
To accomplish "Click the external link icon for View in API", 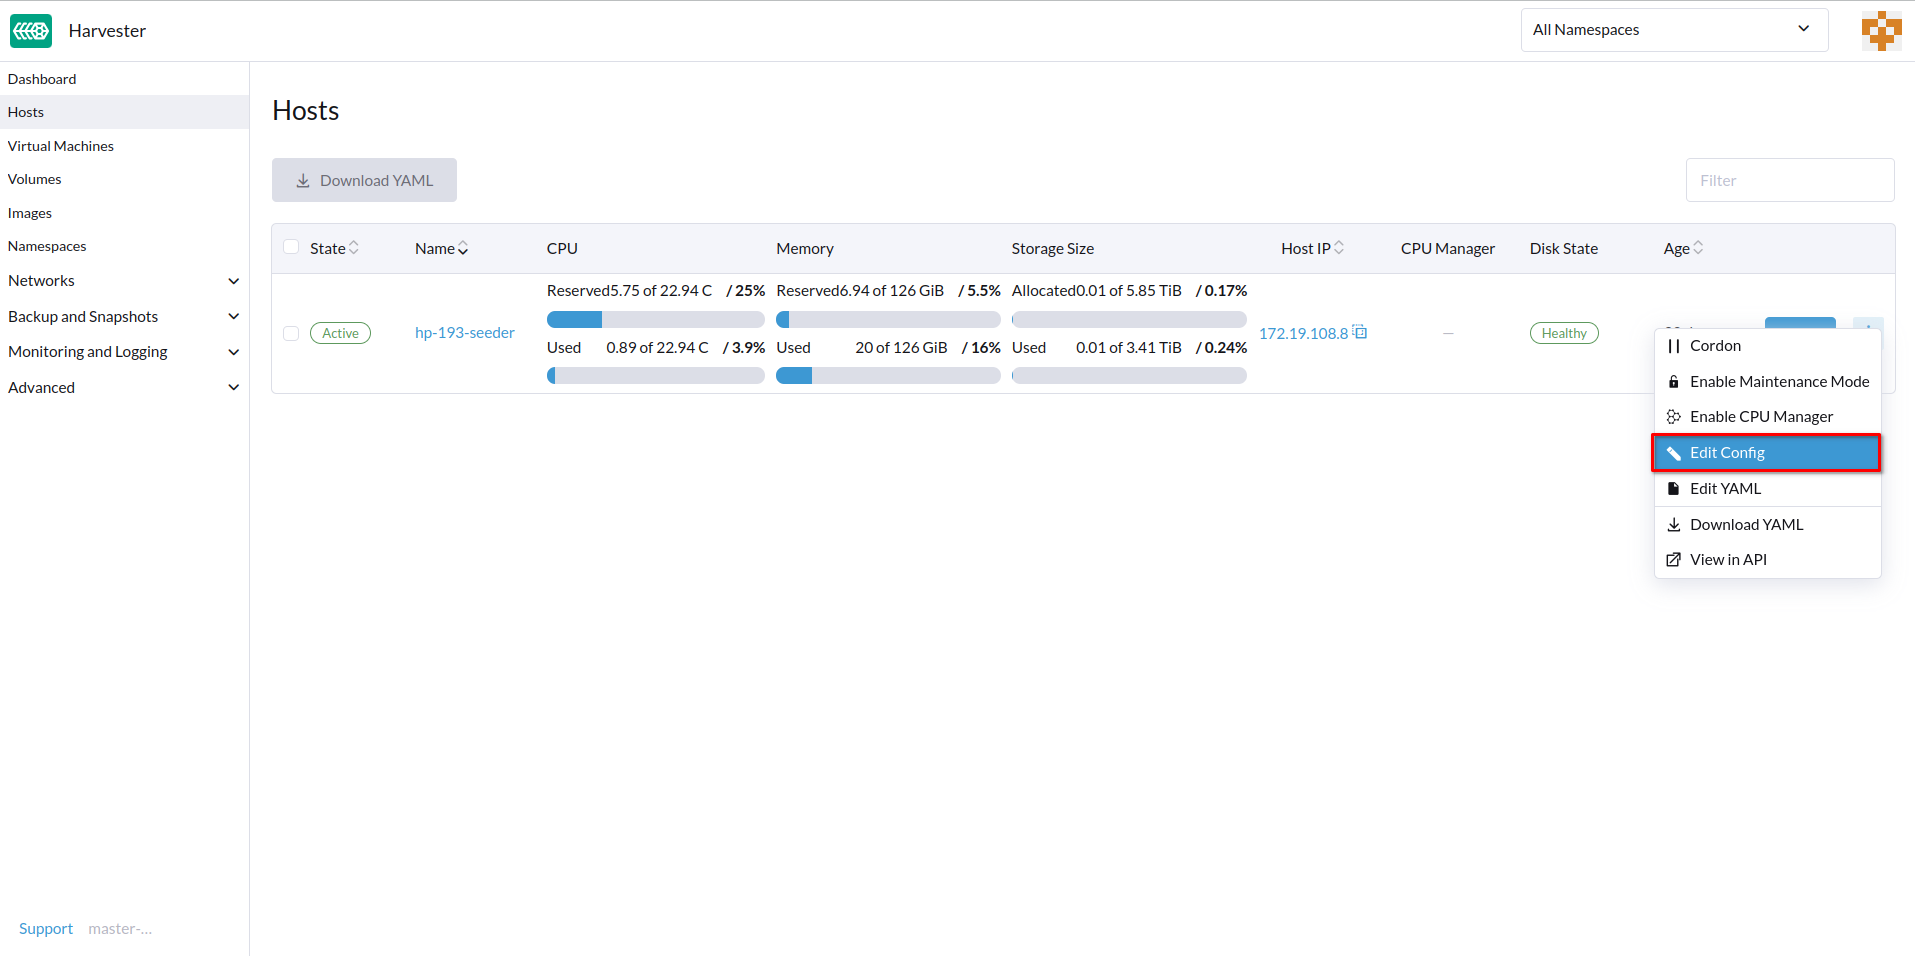I will [1675, 559].
